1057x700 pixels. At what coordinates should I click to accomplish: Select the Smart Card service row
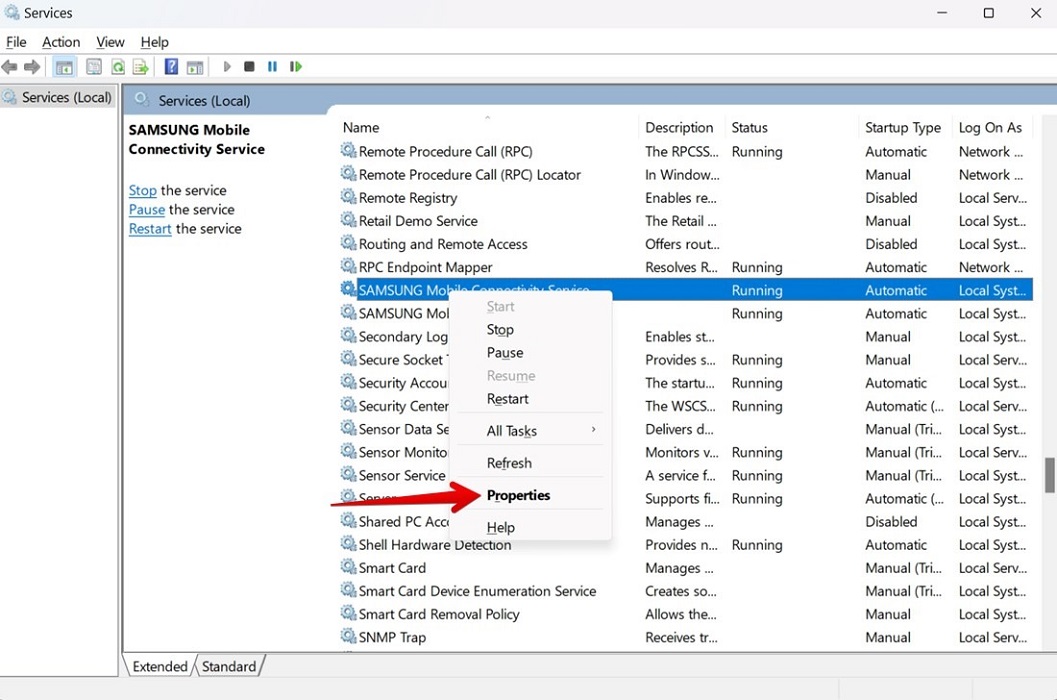pos(392,567)
